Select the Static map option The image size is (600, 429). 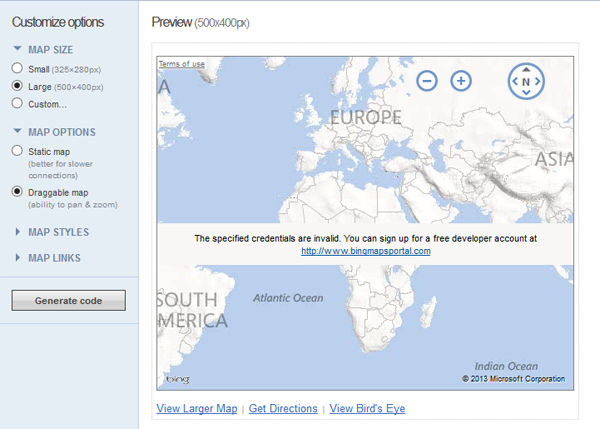pyautogui.click(x=17, y=151)
